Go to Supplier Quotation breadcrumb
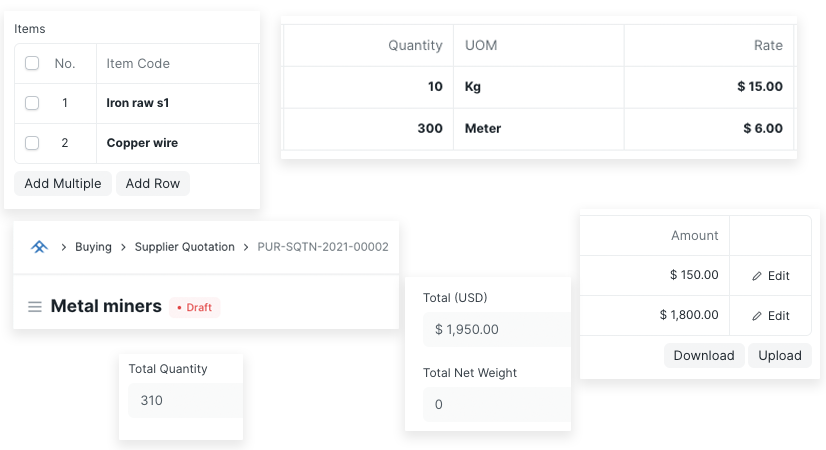This screenshot has width=826, height=450. tap(184, 247)
